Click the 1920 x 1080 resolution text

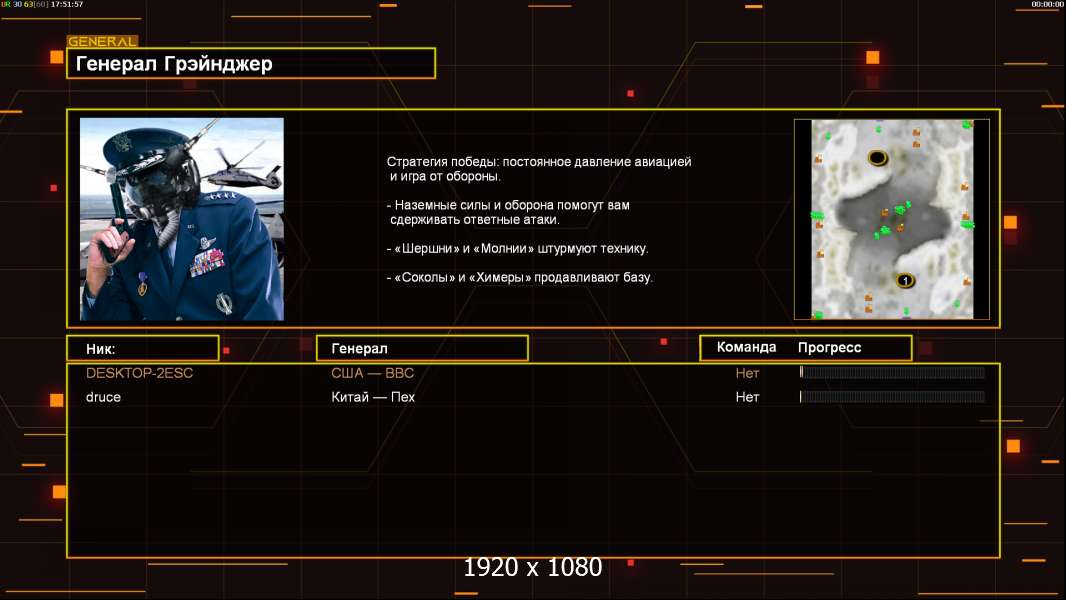[533, 567]
